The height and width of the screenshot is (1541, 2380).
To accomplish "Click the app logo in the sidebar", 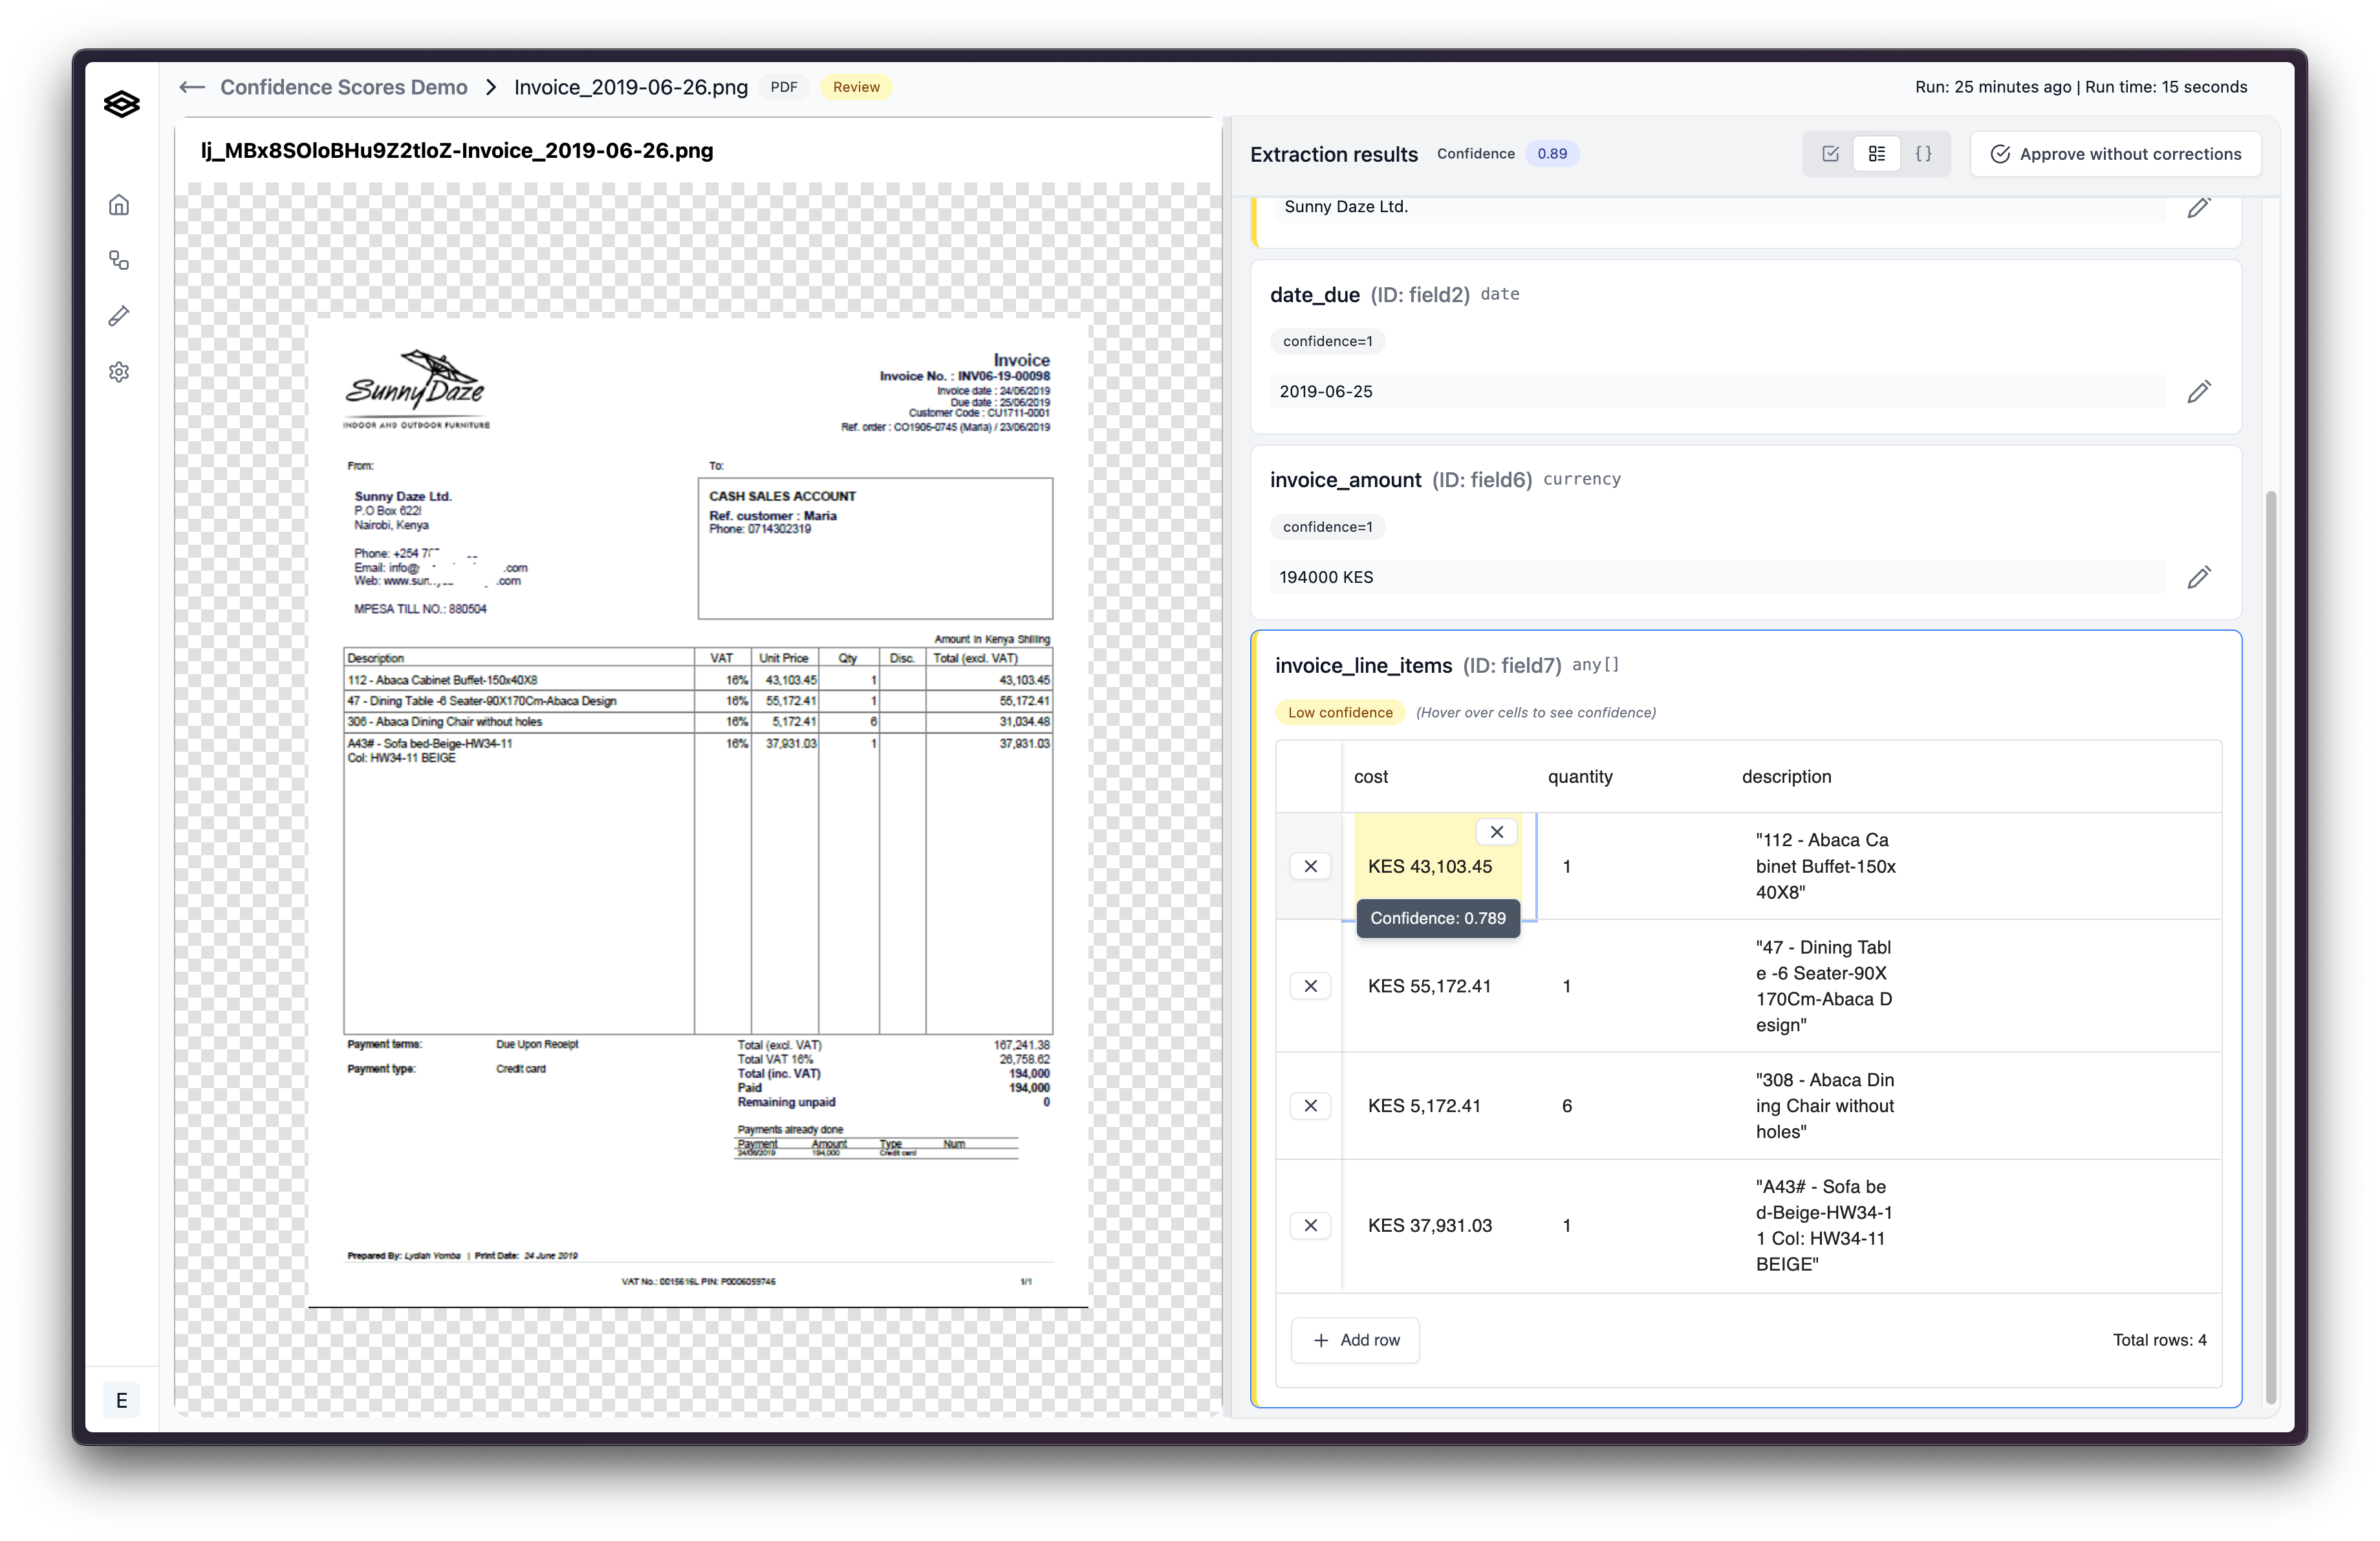I will 121,104.
